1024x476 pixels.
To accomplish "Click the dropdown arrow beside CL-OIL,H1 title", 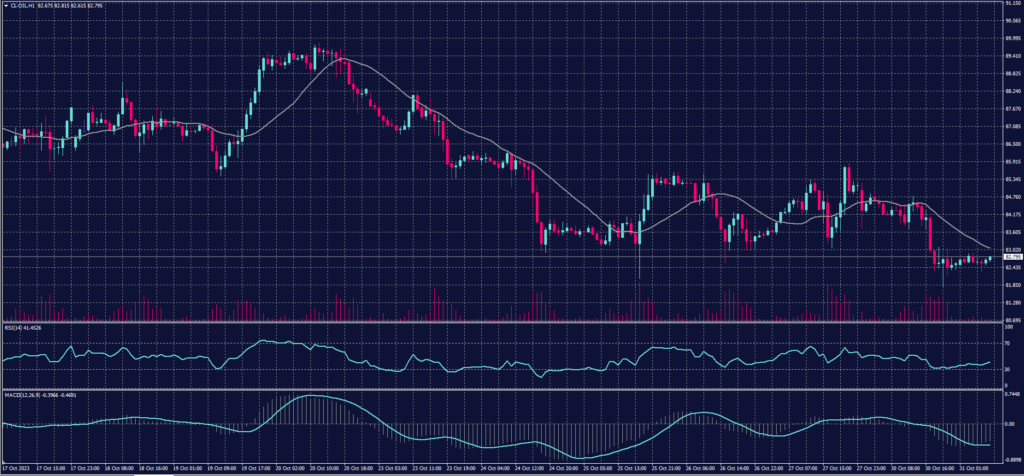I will coord(5,5).
